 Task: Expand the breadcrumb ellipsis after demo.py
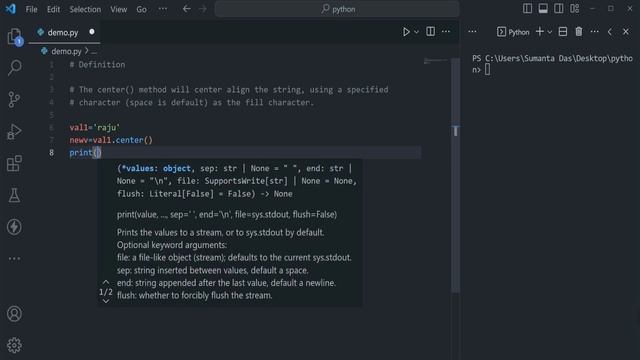[94, 52]
